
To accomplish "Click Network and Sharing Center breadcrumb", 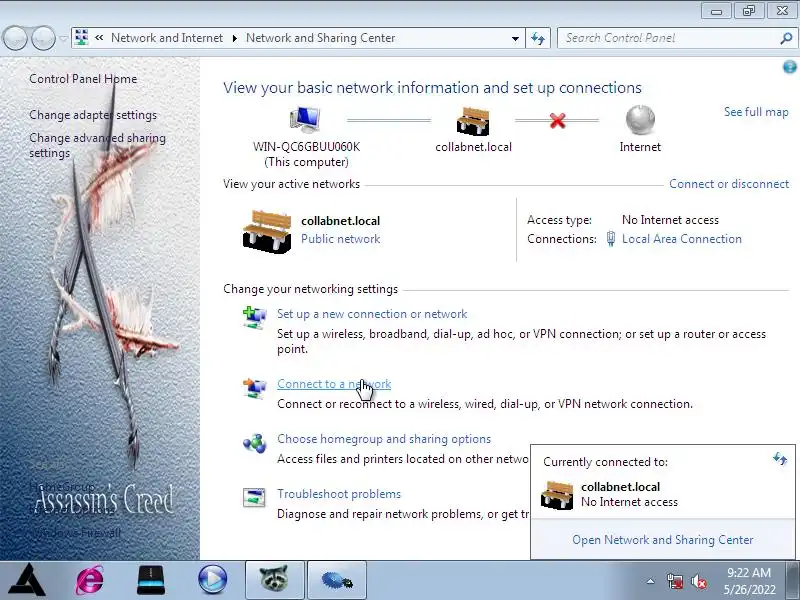I will pos(320,38).
